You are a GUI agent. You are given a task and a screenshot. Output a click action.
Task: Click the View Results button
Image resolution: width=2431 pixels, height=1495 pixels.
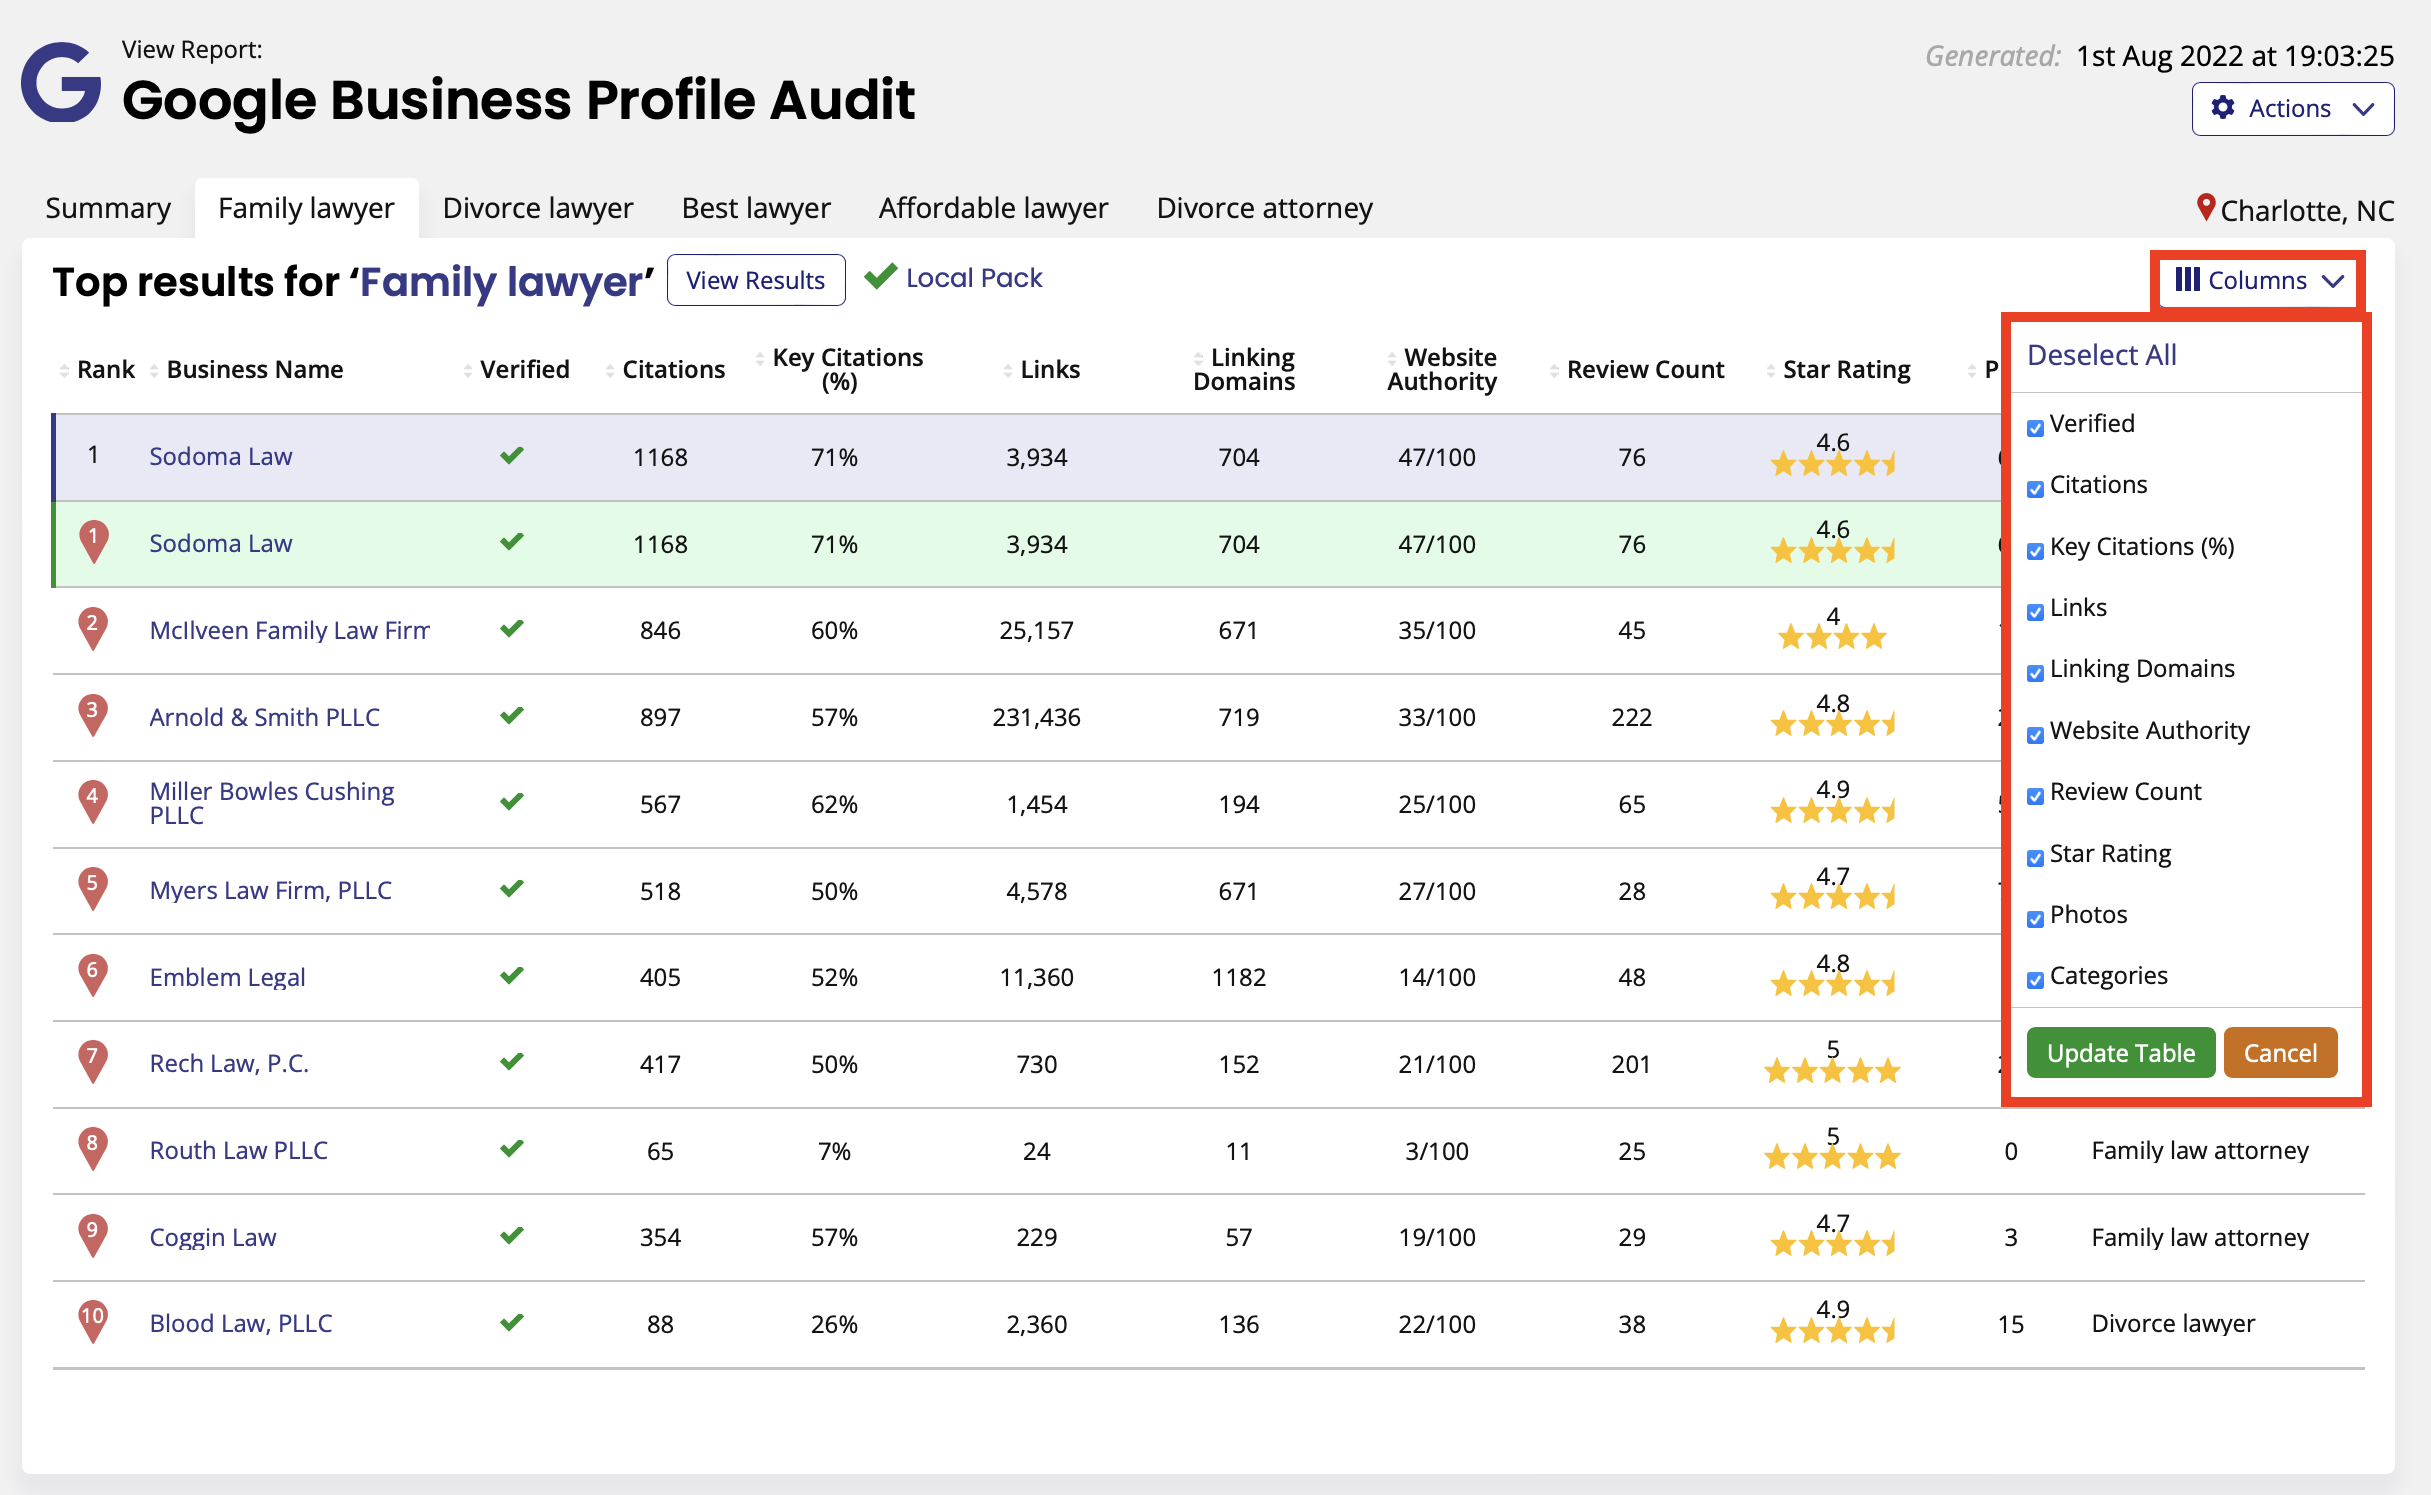coord(756,280)
